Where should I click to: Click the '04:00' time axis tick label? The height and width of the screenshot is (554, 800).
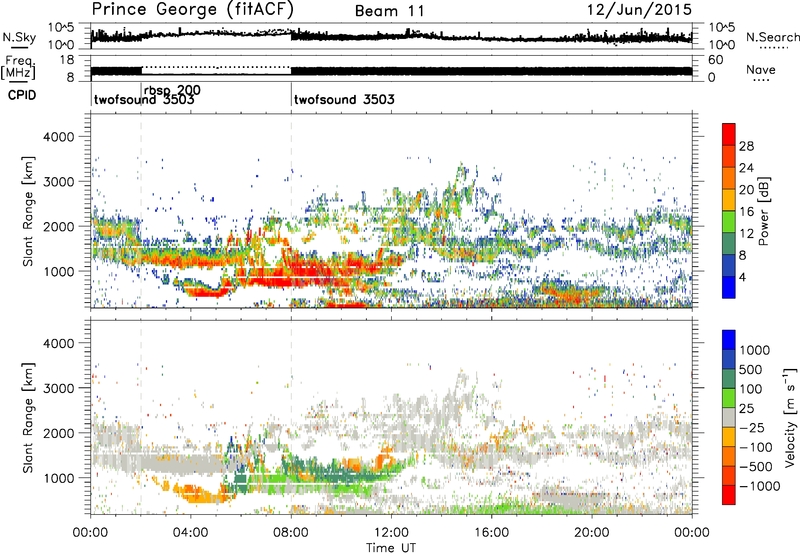(x=191, y=533)
